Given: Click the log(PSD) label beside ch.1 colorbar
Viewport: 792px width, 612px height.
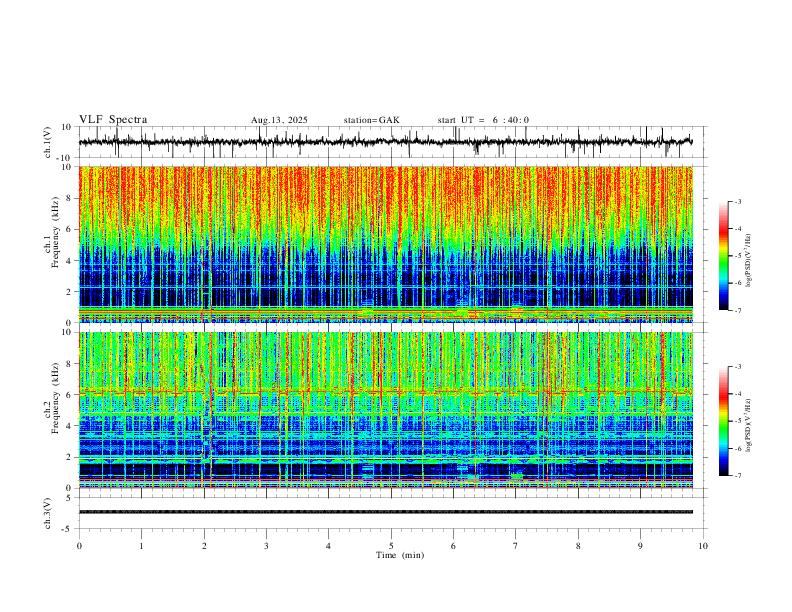Looking at the screenshot, I should tap(749, 261).
